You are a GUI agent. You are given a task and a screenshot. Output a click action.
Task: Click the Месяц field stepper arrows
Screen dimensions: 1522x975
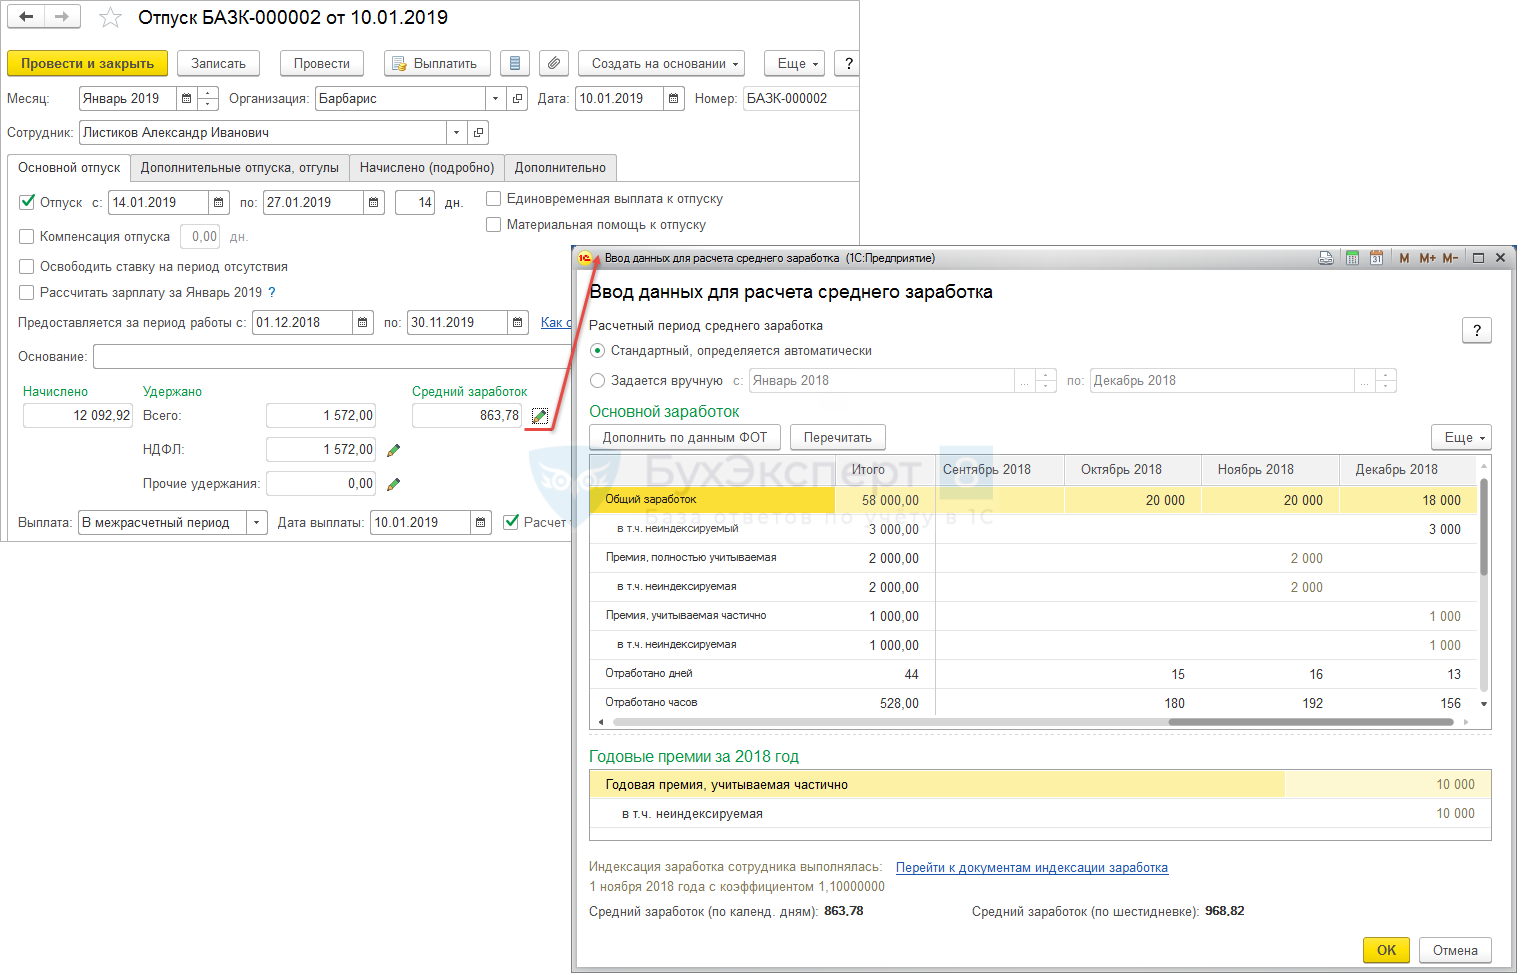click(x=208, y=98)
